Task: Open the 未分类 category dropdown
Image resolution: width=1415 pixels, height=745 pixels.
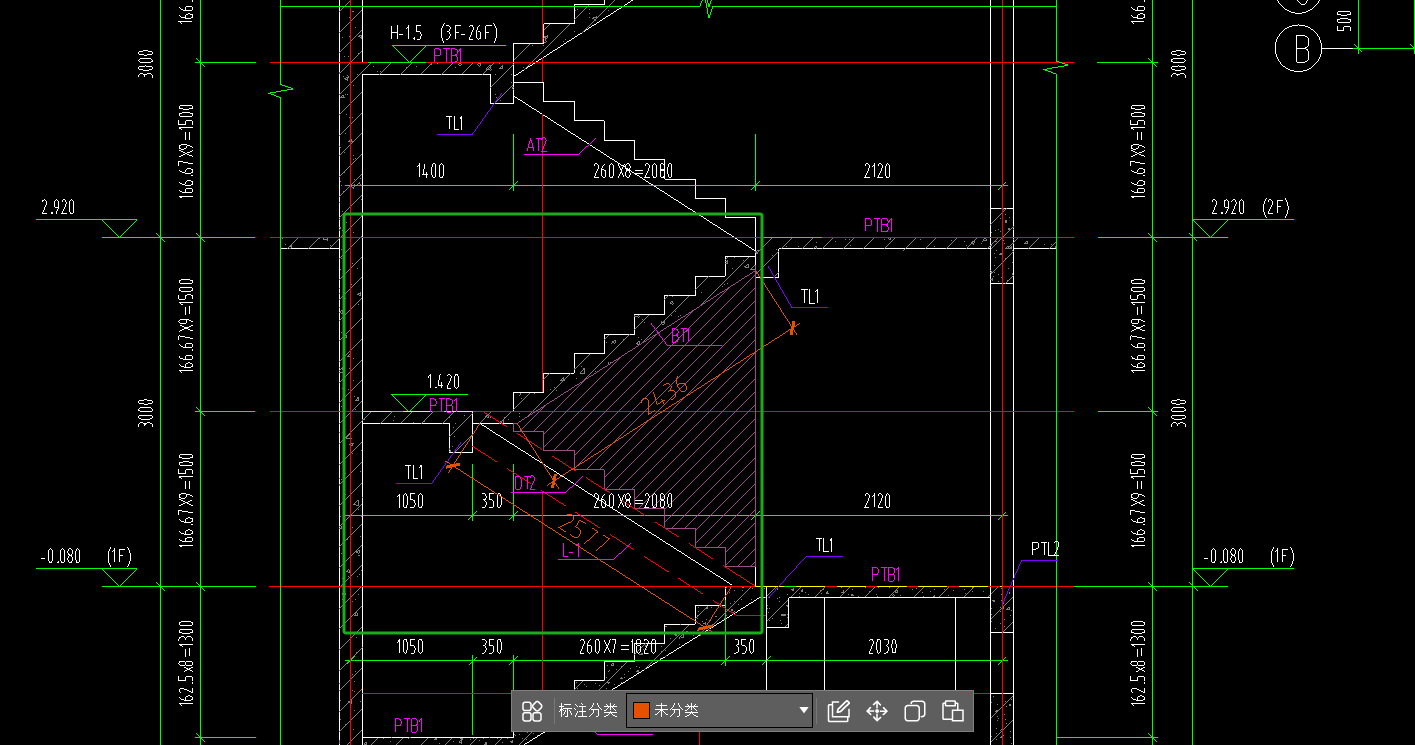Action: 719,711
